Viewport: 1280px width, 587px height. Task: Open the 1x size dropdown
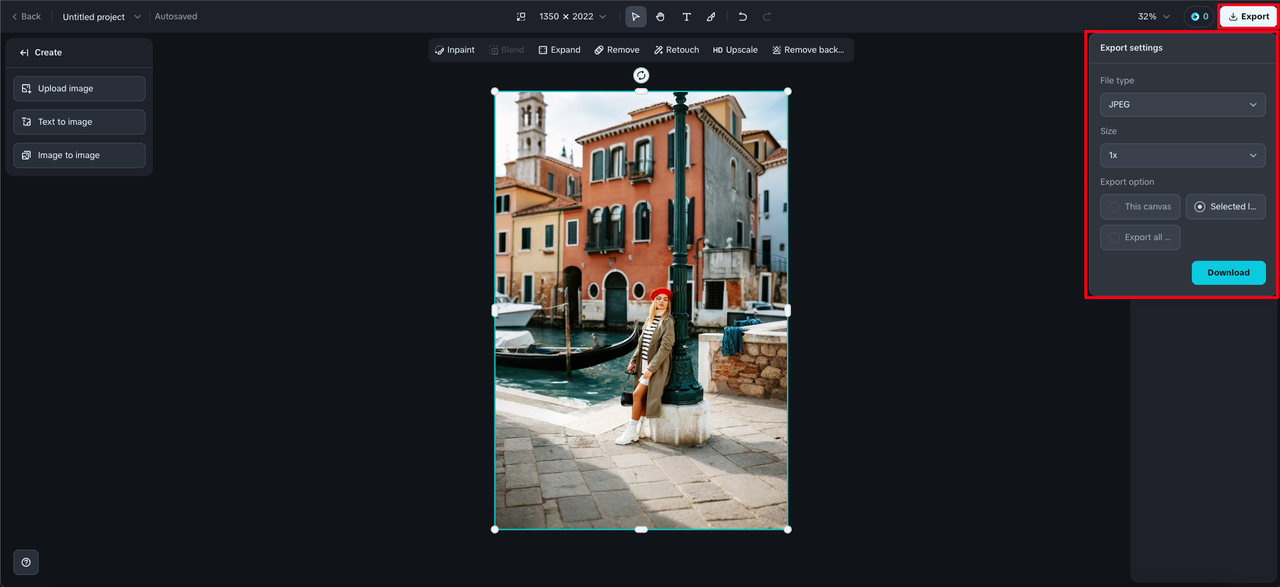(x=1182, y=155)
